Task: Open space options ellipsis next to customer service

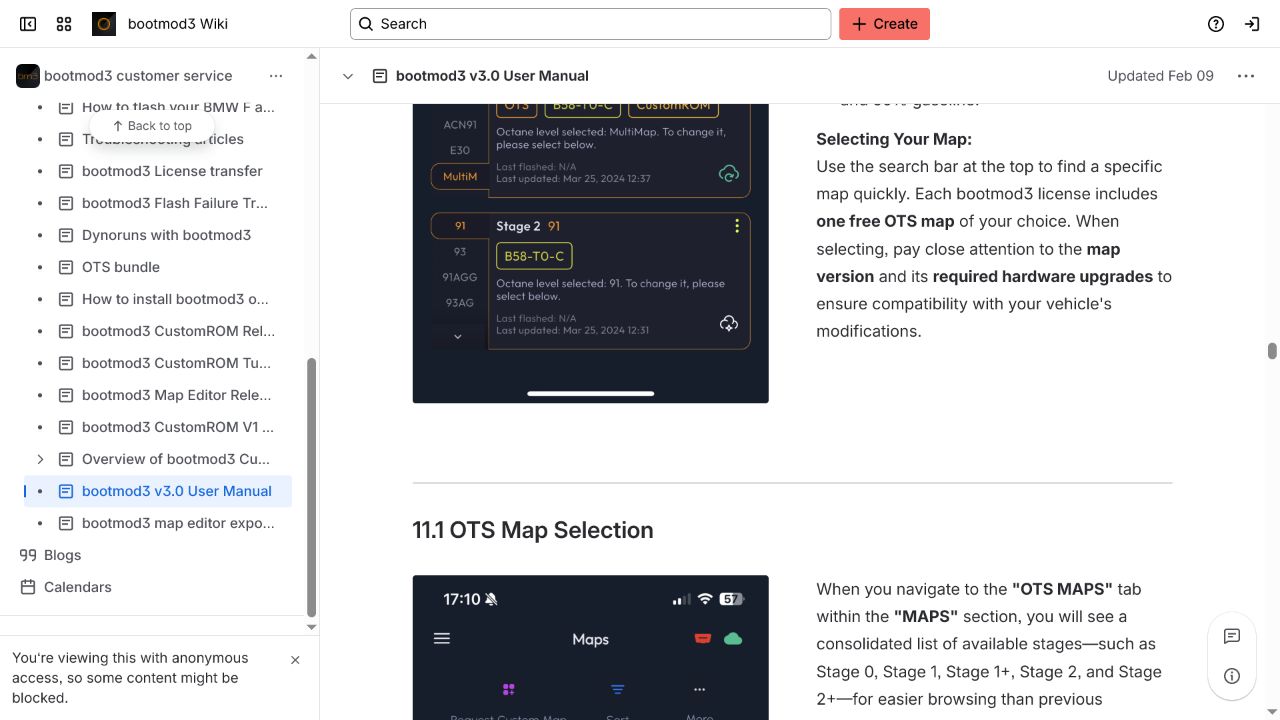Action: click(276, 76)
